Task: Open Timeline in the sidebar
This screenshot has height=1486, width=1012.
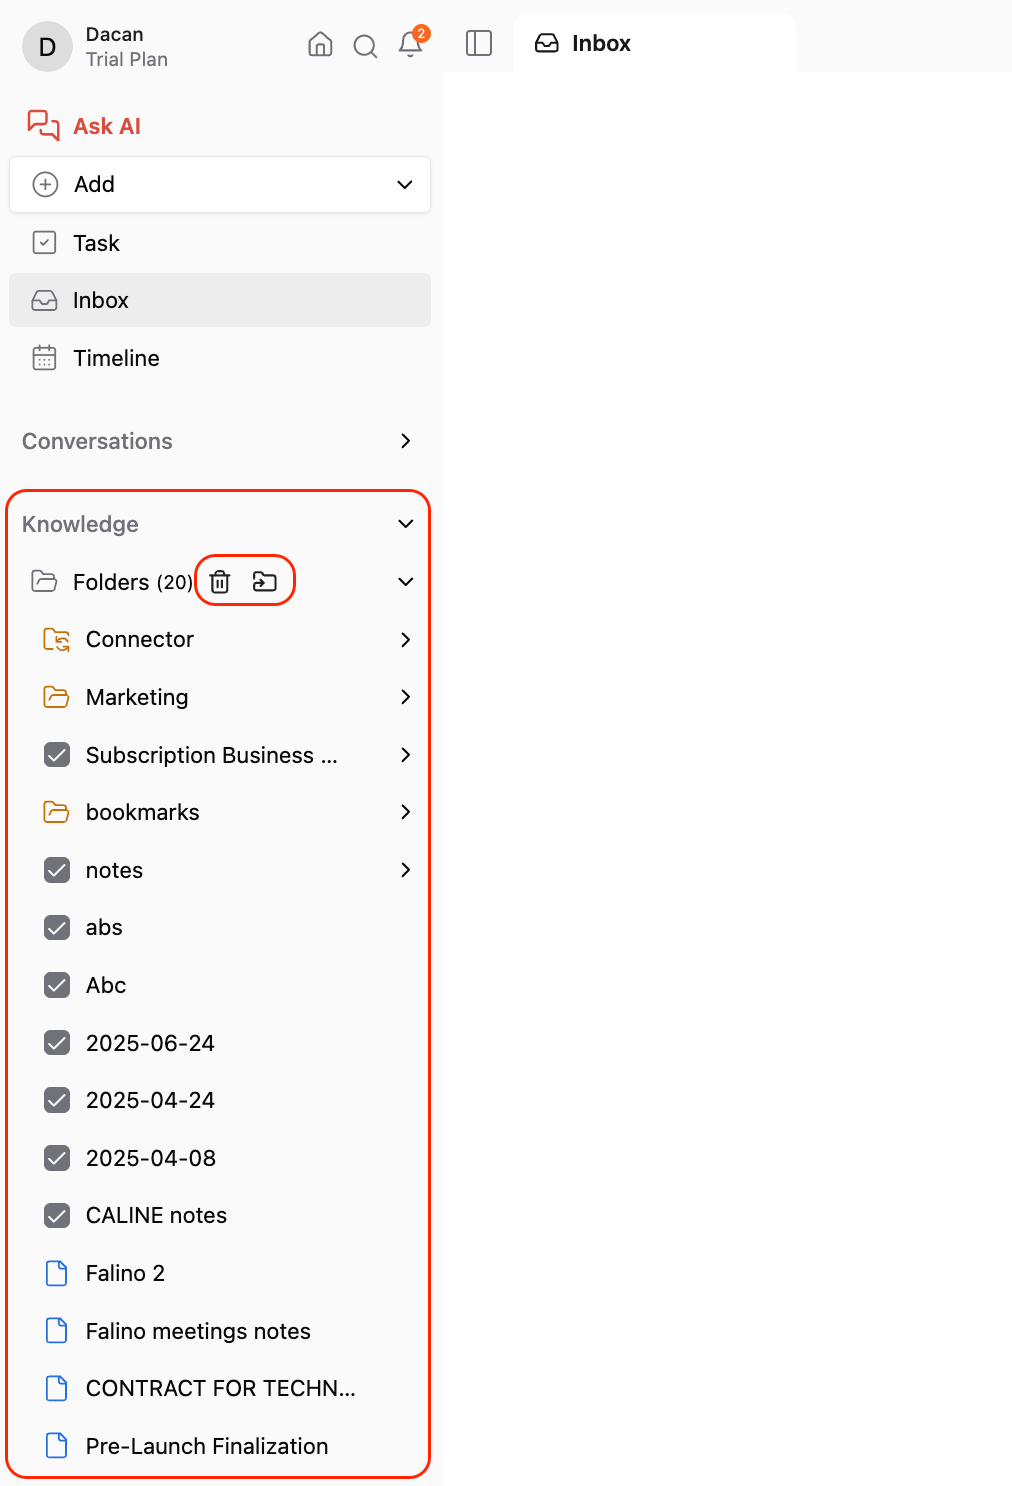Action: pos(220,357)
